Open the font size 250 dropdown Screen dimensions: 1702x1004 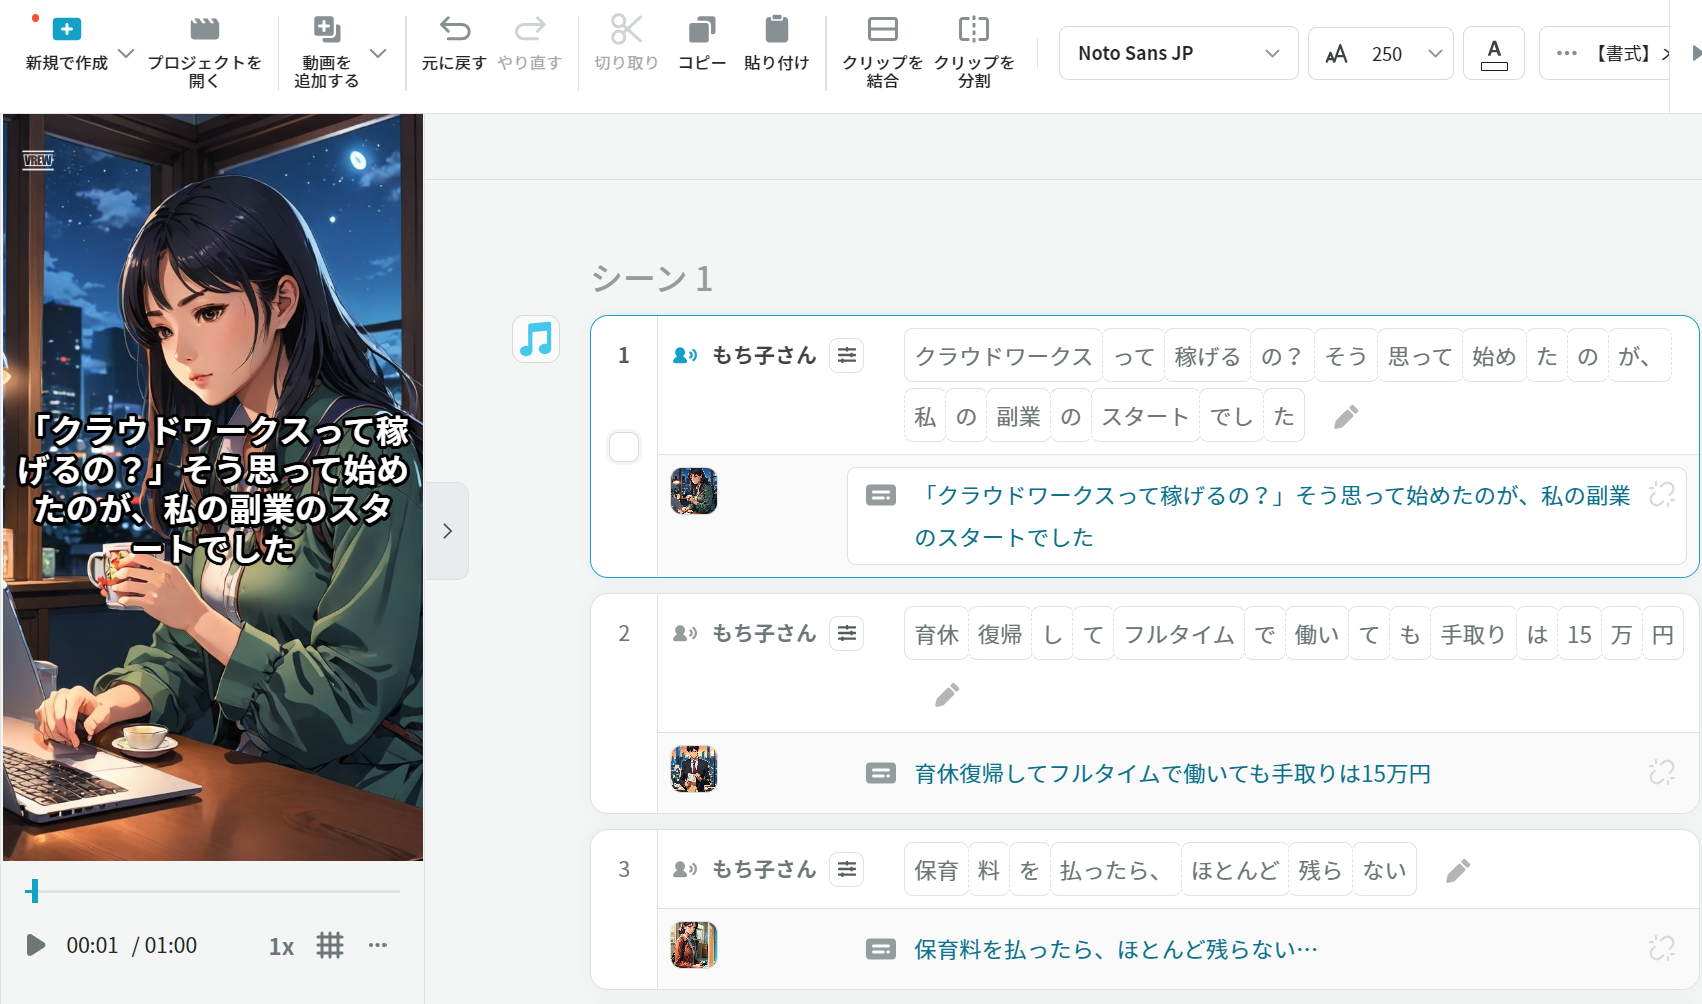[x=1435, y=54]
